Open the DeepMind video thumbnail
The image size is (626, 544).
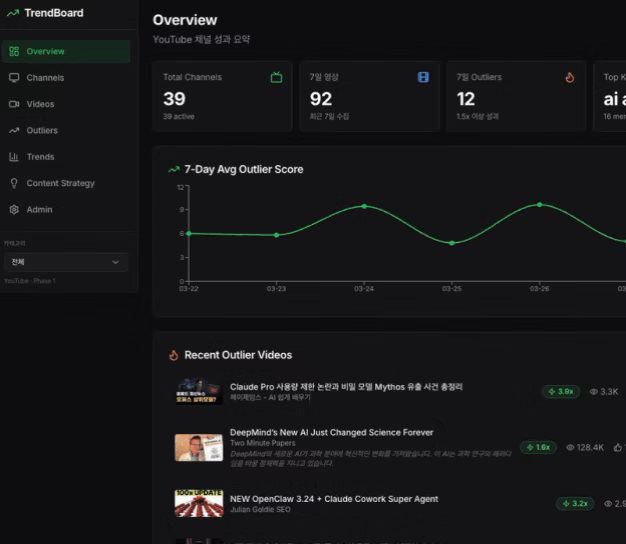click(199, 447)
